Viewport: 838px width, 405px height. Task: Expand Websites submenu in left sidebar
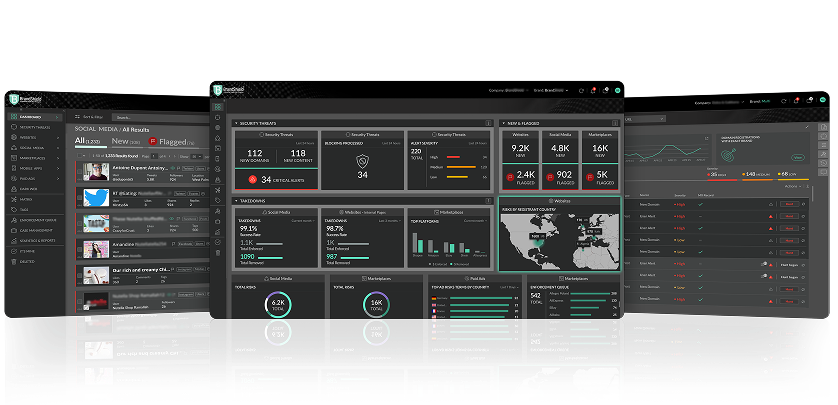(x=58, y=137)
